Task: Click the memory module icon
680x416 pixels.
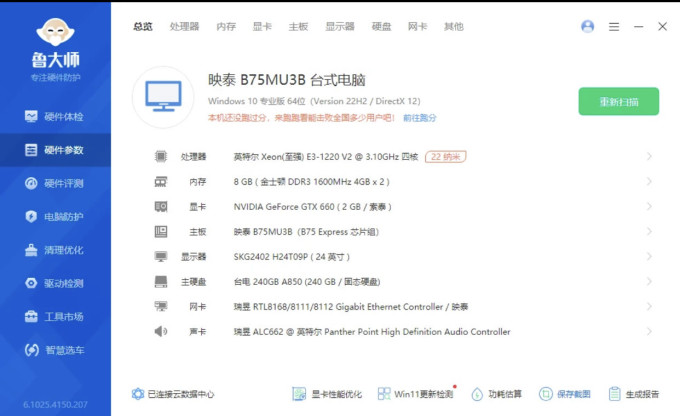Action: point(161,181)
